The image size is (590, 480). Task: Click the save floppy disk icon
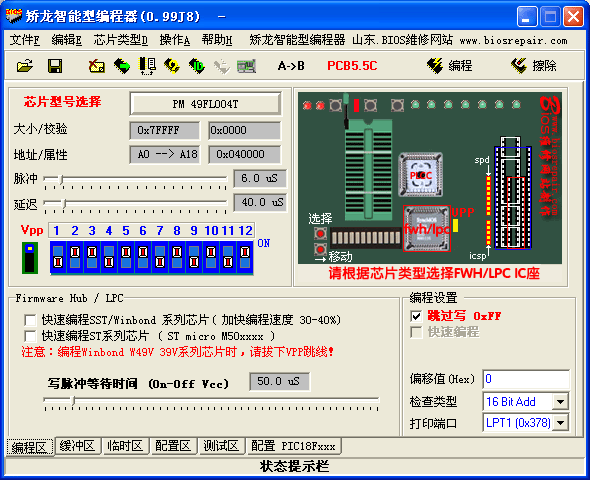[55, 66]
